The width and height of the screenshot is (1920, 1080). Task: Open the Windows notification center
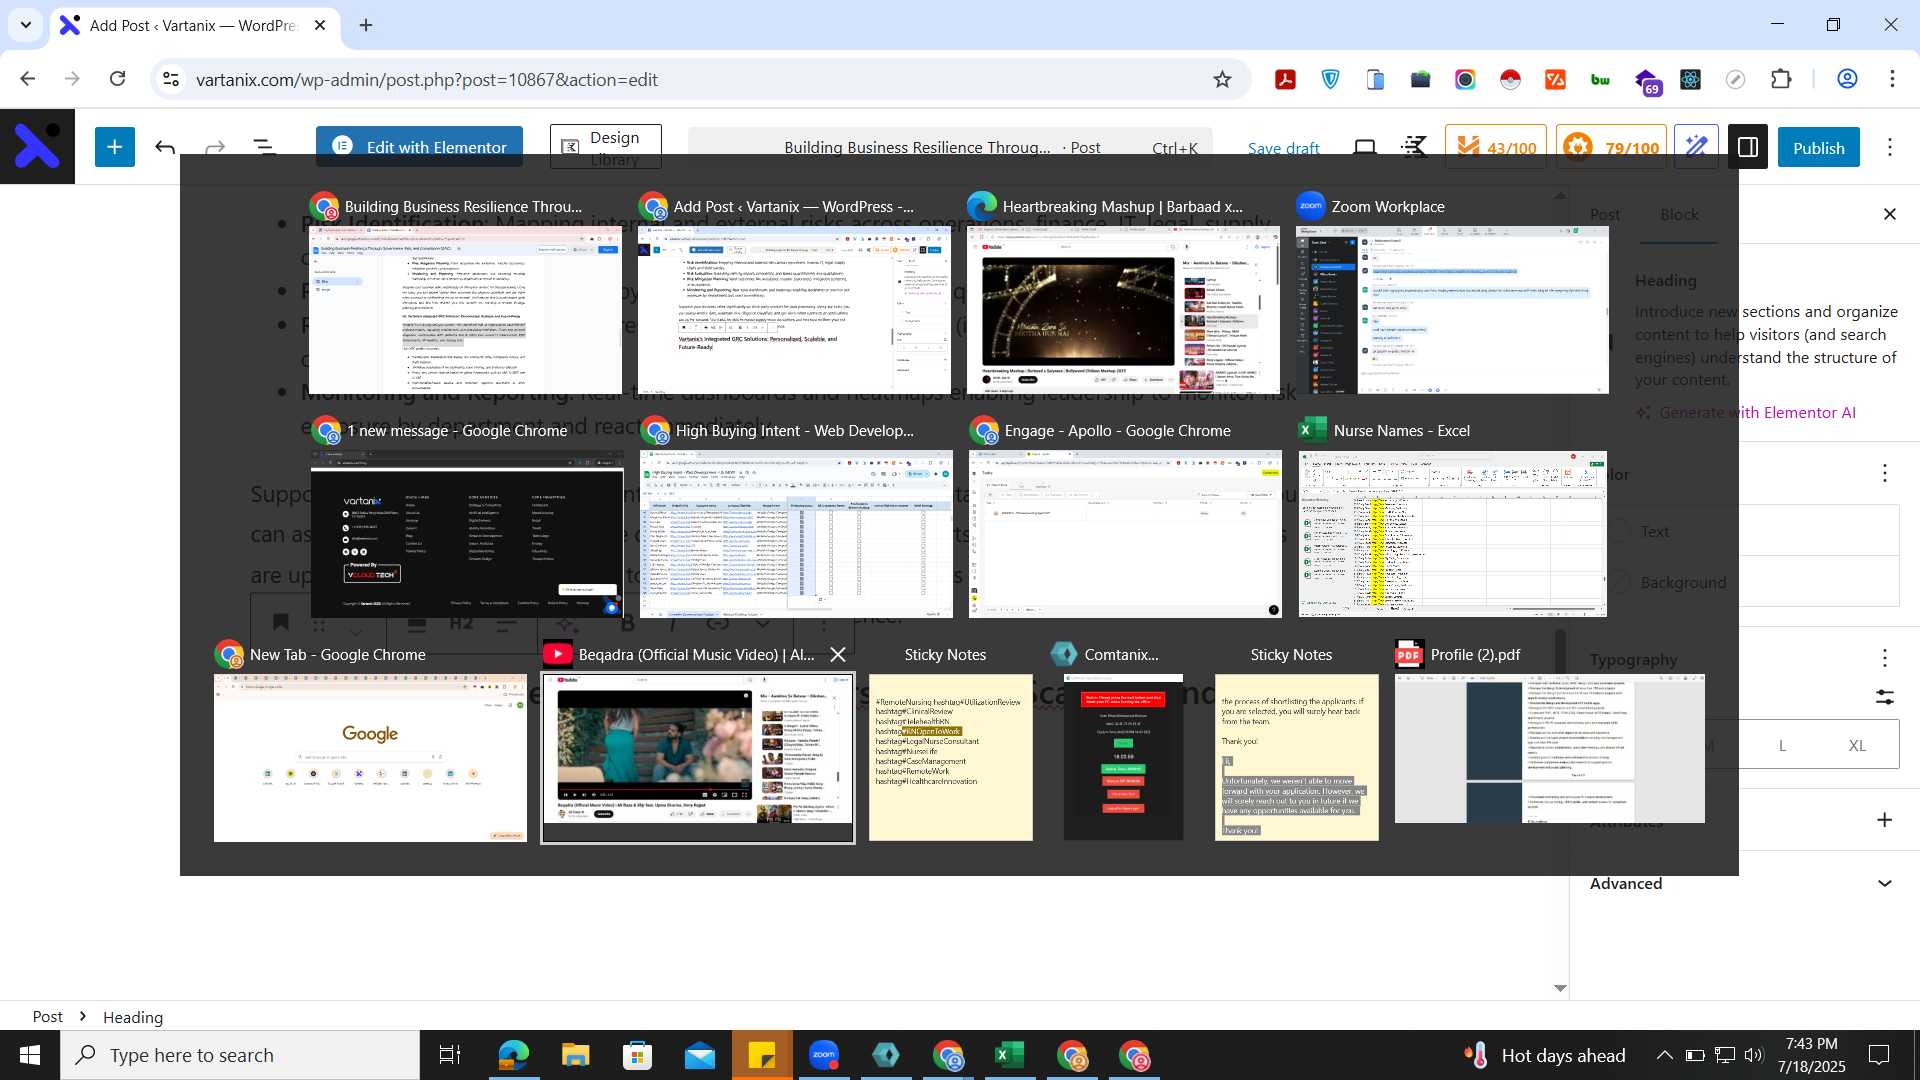click(1879, 1055)
